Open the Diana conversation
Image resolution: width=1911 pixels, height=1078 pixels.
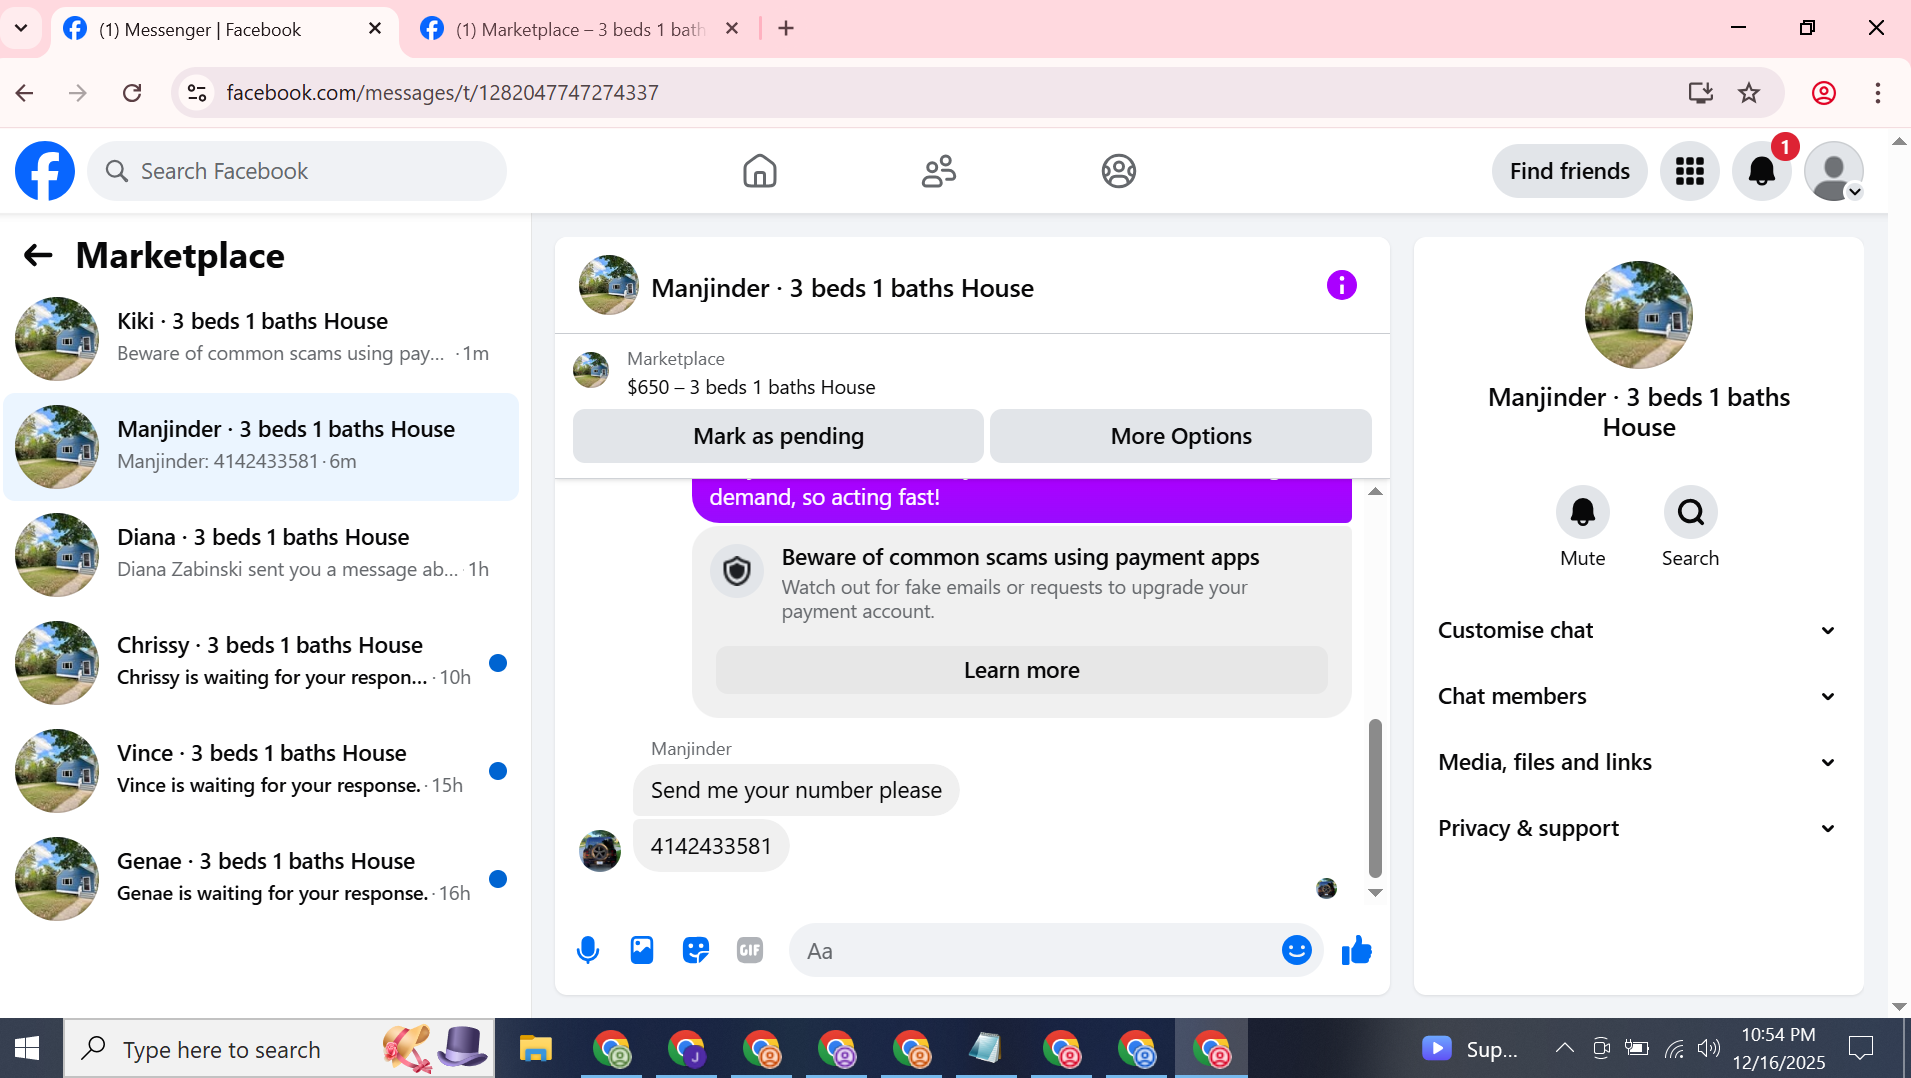click(261, 554)
